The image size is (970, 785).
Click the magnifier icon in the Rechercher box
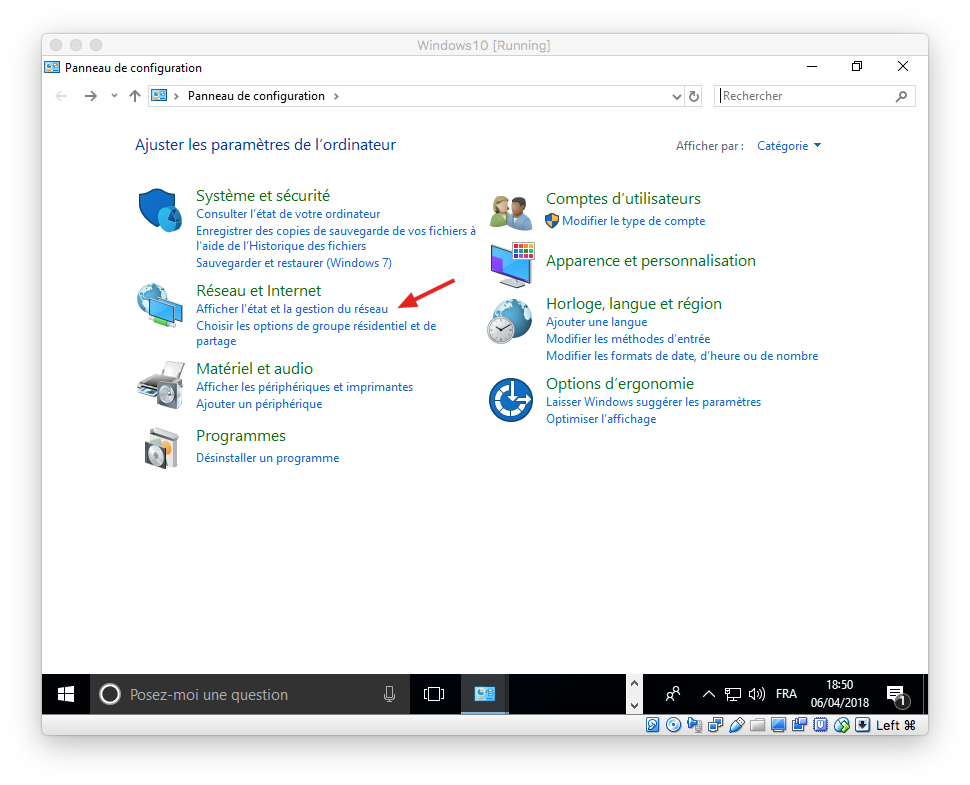901,96
